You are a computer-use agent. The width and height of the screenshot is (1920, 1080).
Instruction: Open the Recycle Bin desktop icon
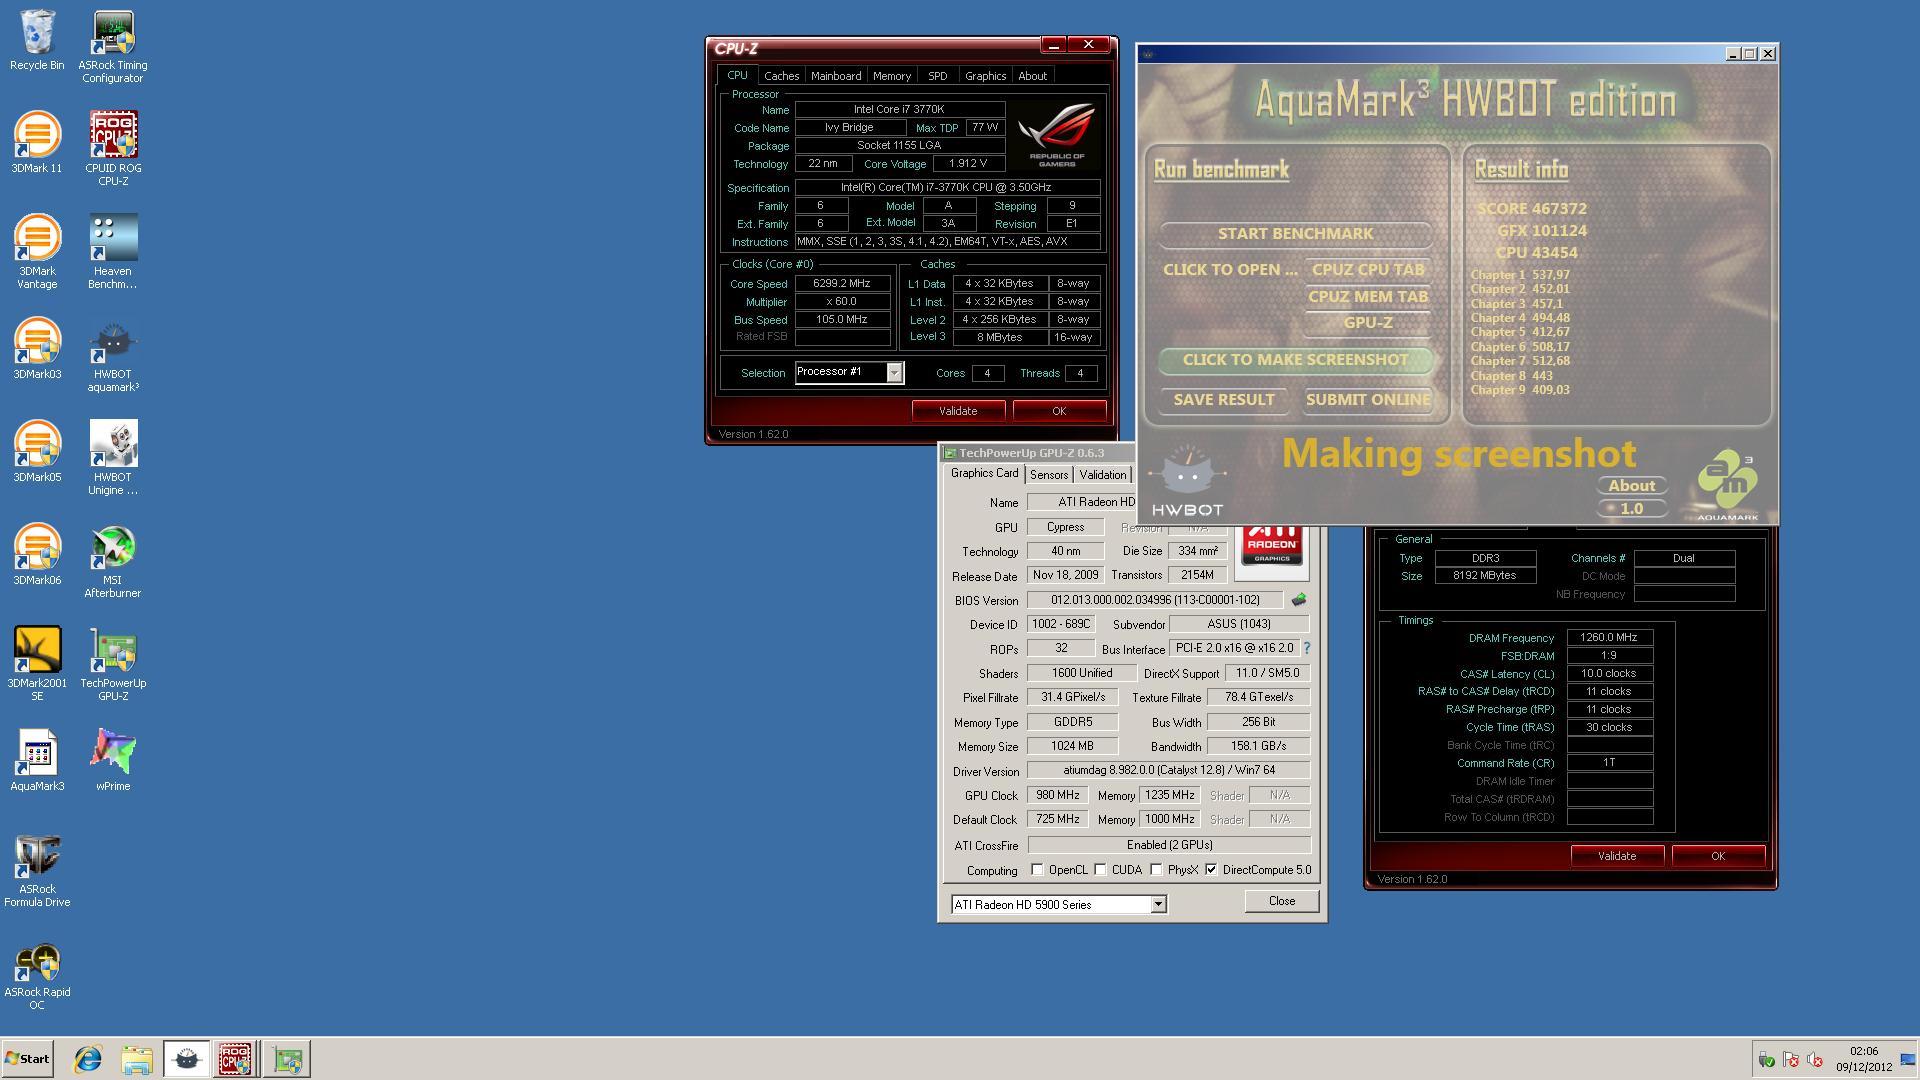pos(37,40)
